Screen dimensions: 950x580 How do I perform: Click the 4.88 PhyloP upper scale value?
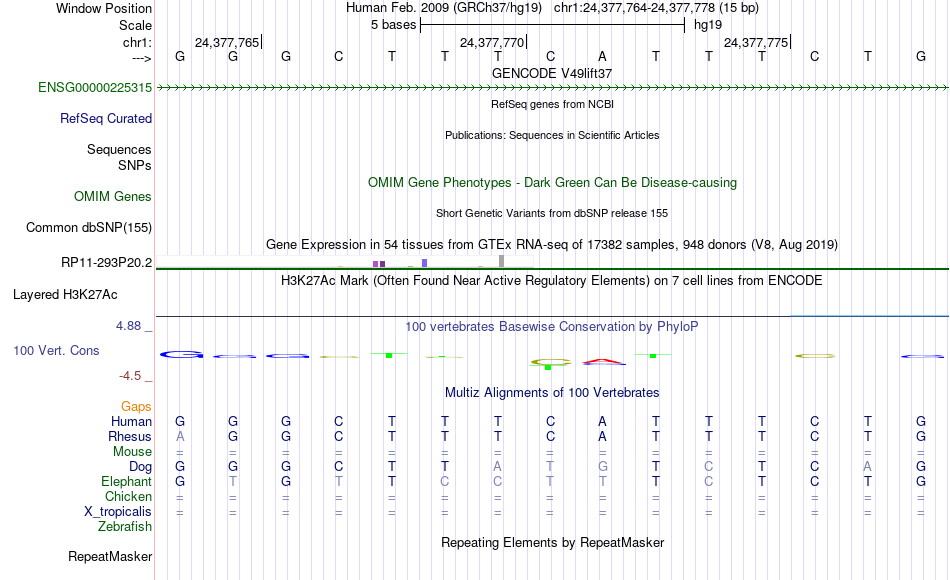[128, 326]
